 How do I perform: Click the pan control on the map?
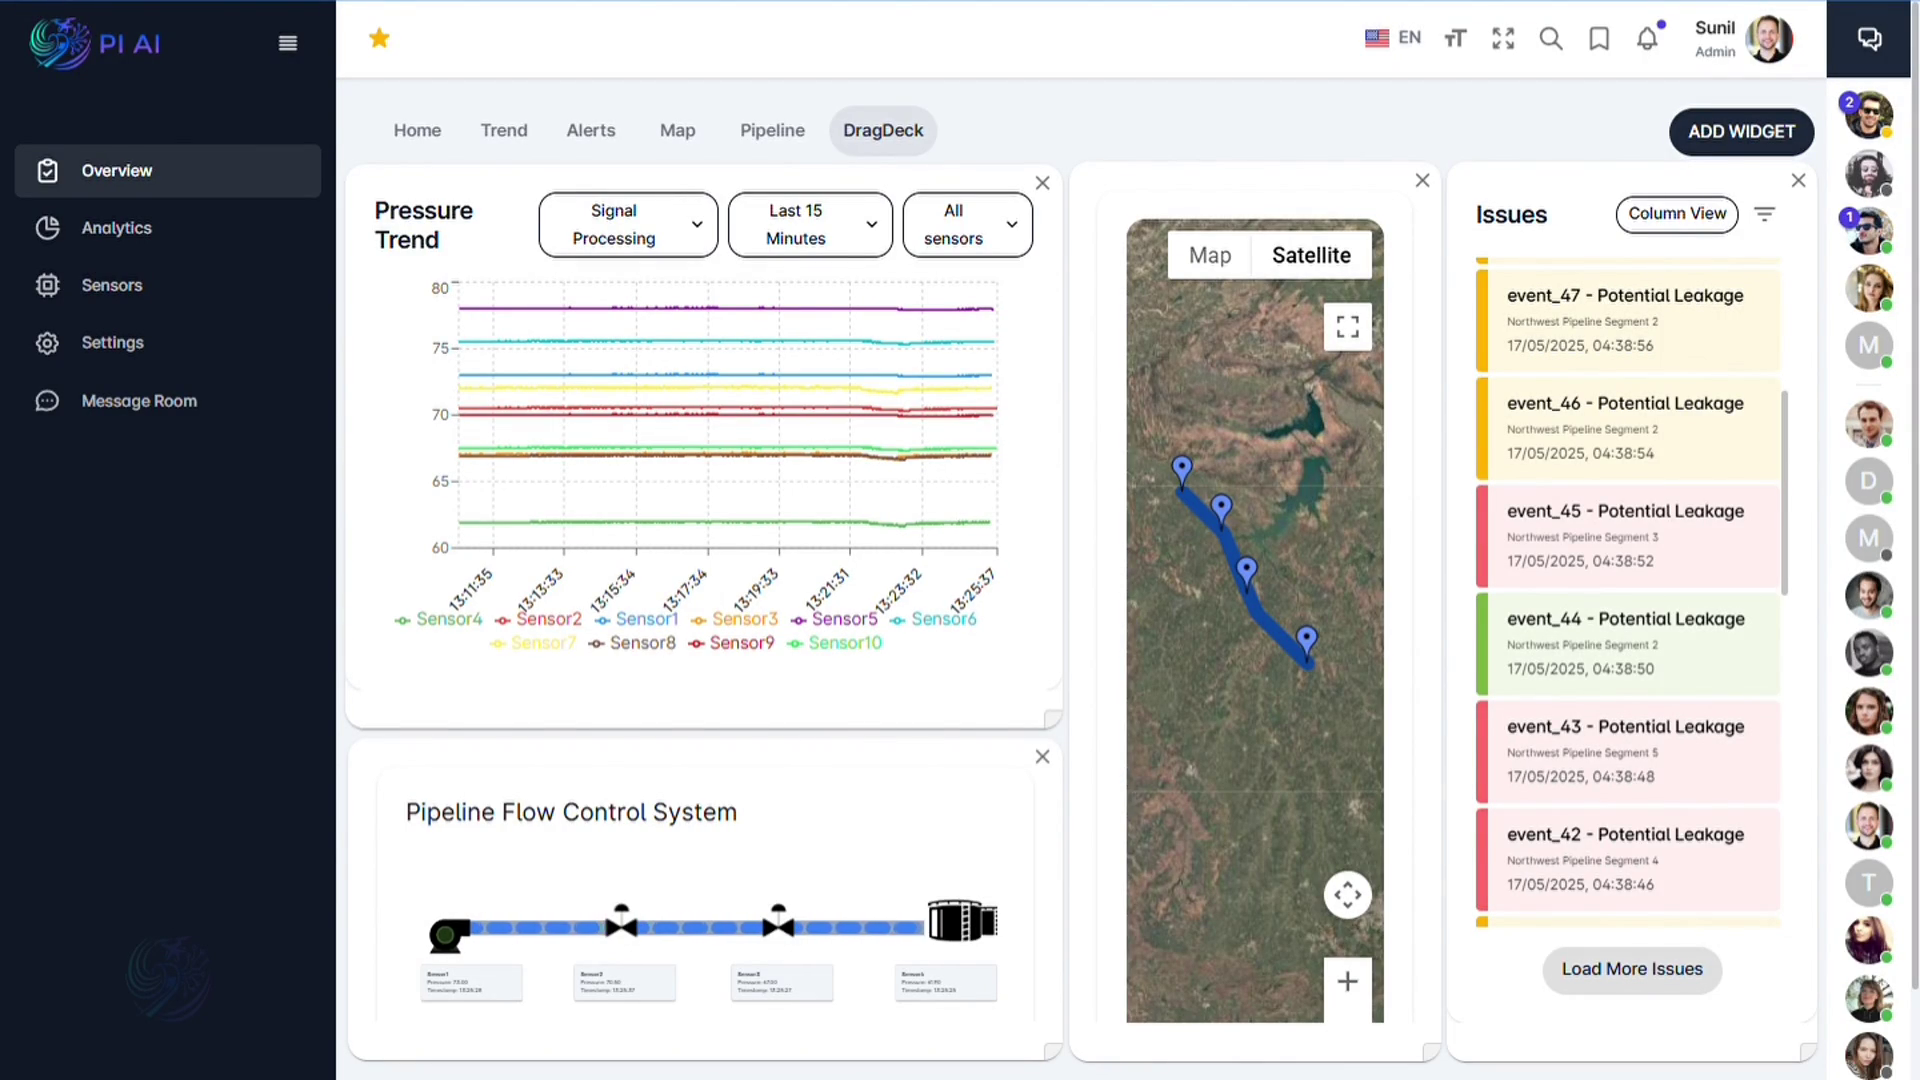point(1347,894)
